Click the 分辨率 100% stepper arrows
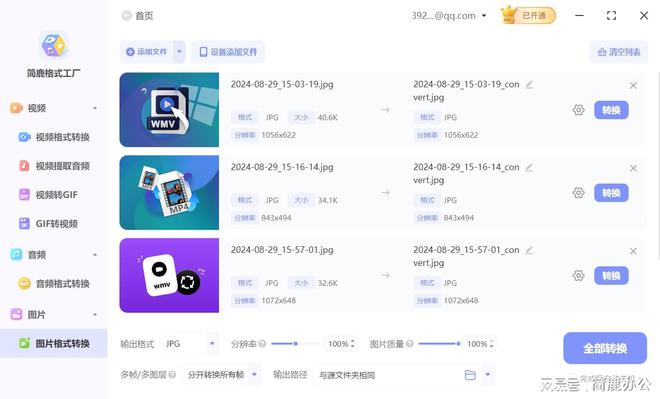The width and height of the screenshot is (660, 399). tap(353, 344)
